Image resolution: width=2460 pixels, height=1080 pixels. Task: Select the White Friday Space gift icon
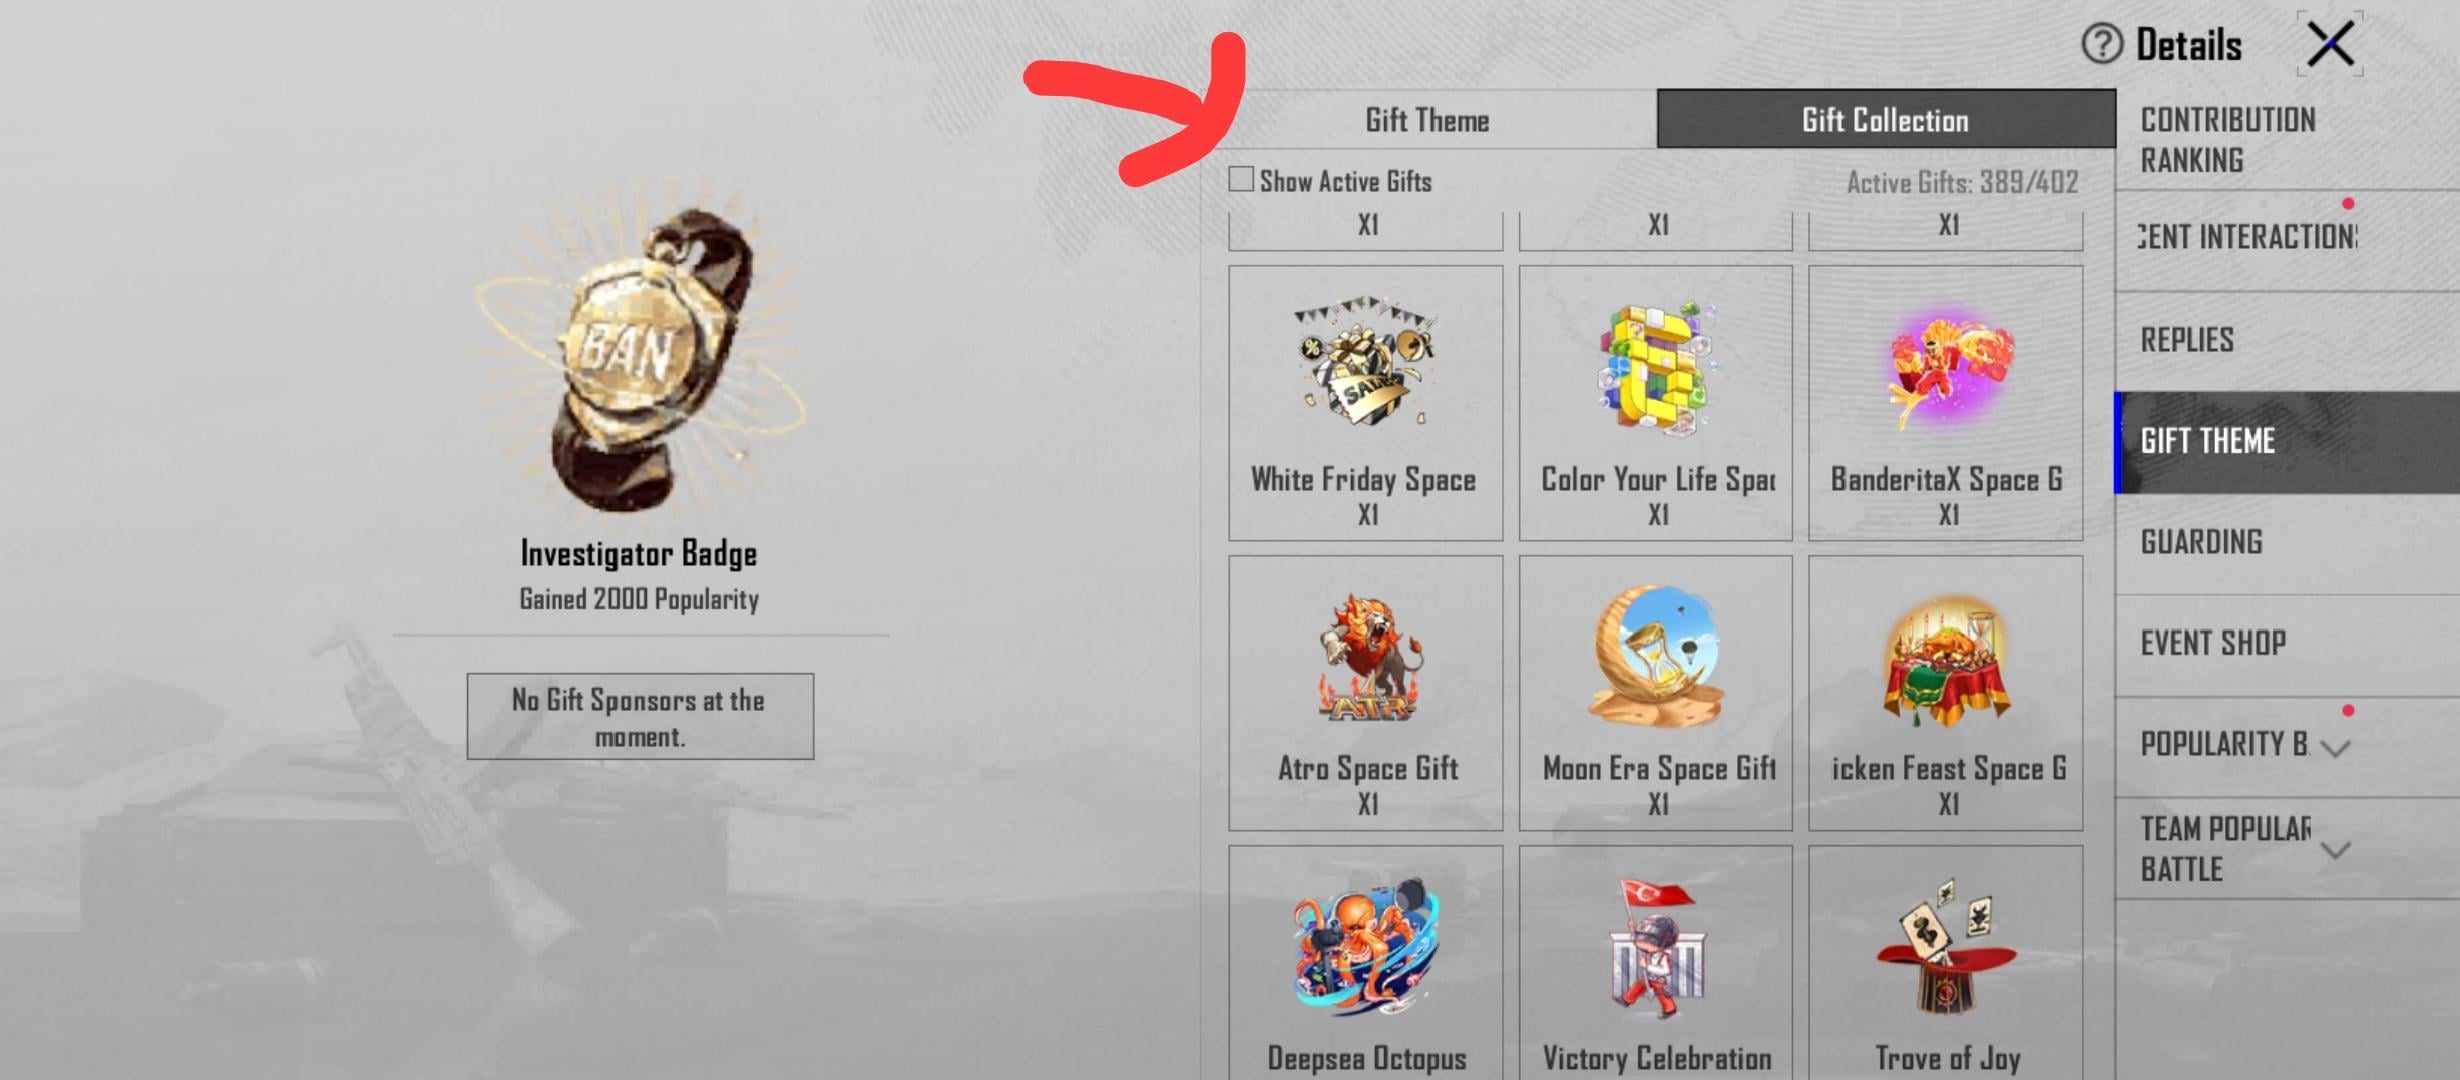click(x=1366, y=364)
